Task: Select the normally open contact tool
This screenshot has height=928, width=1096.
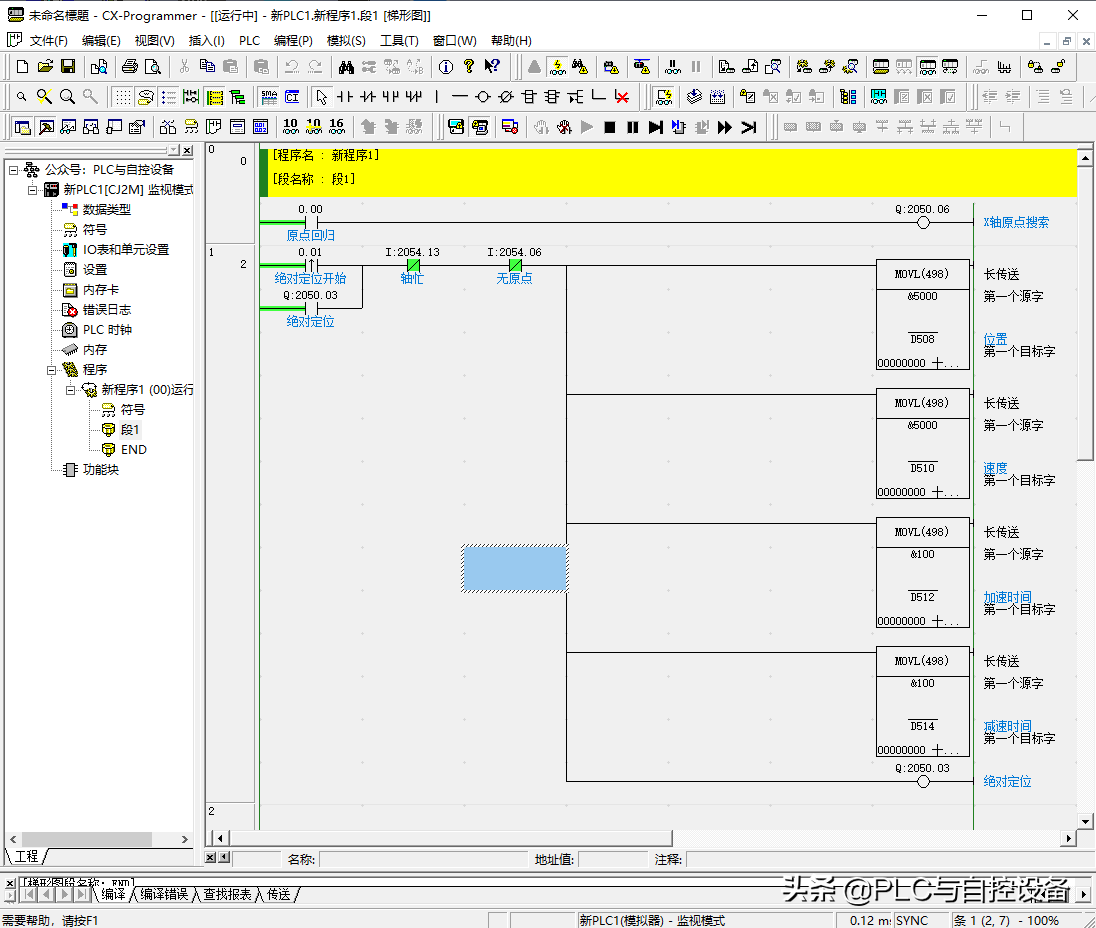Action: tap(345, 97)
